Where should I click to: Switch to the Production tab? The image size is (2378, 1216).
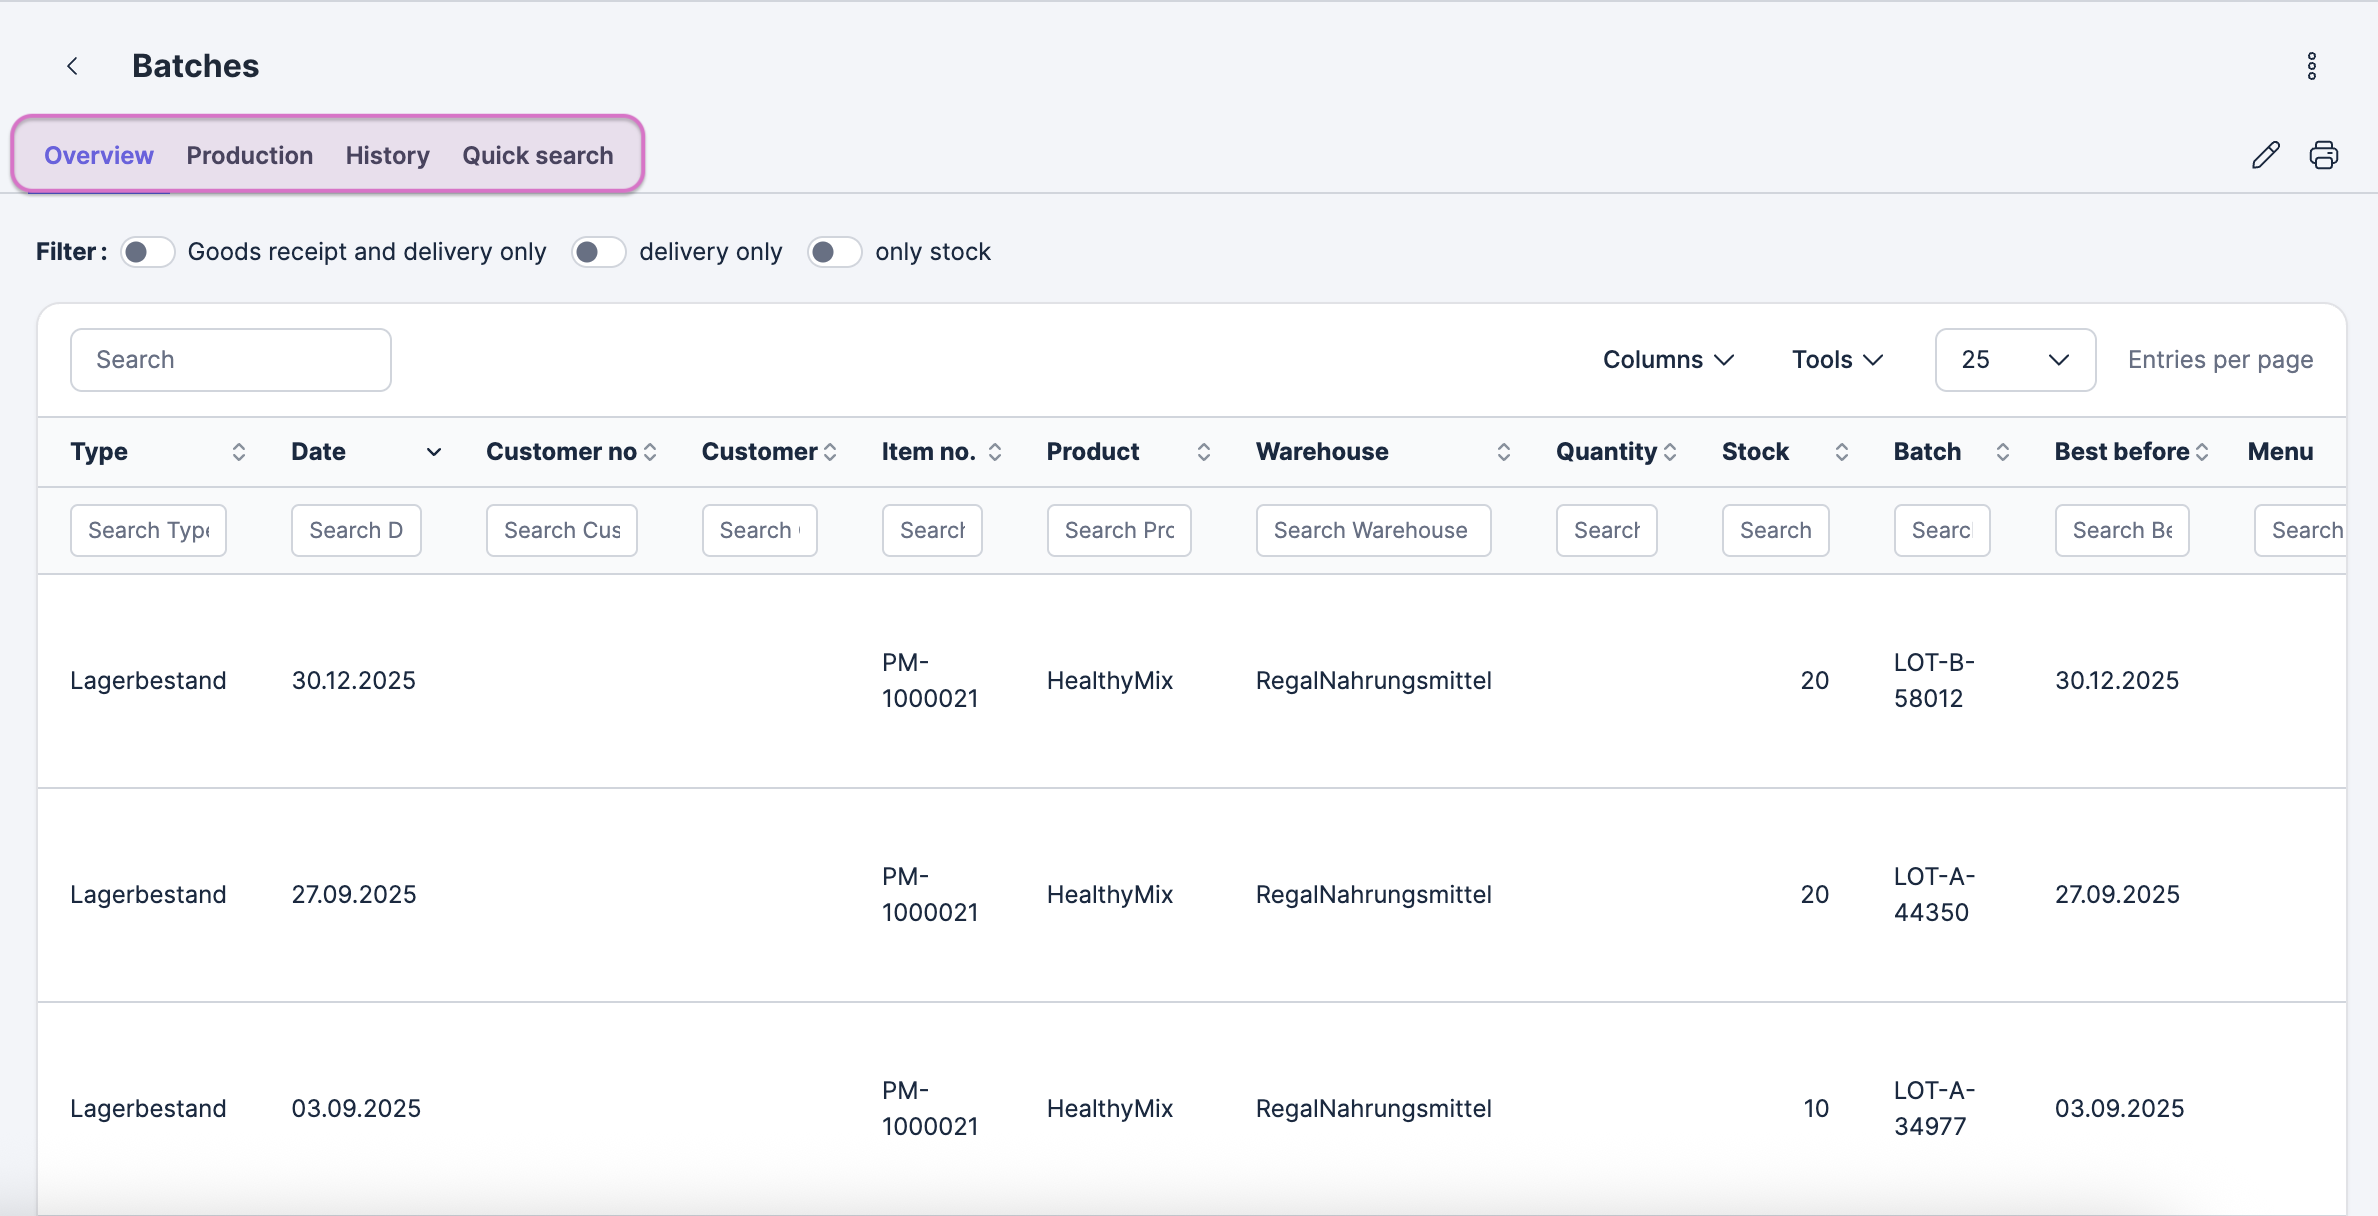249,156
